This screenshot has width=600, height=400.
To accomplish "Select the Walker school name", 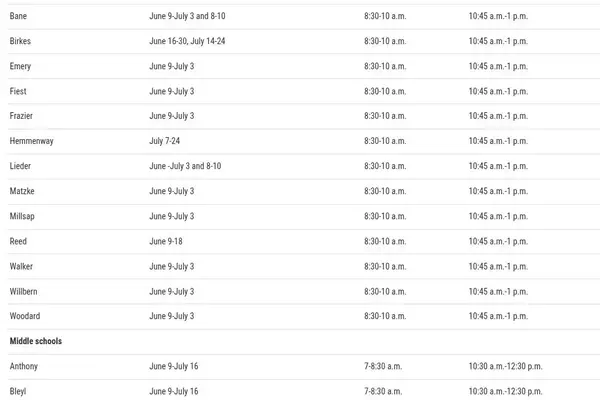I will [21, 266].
